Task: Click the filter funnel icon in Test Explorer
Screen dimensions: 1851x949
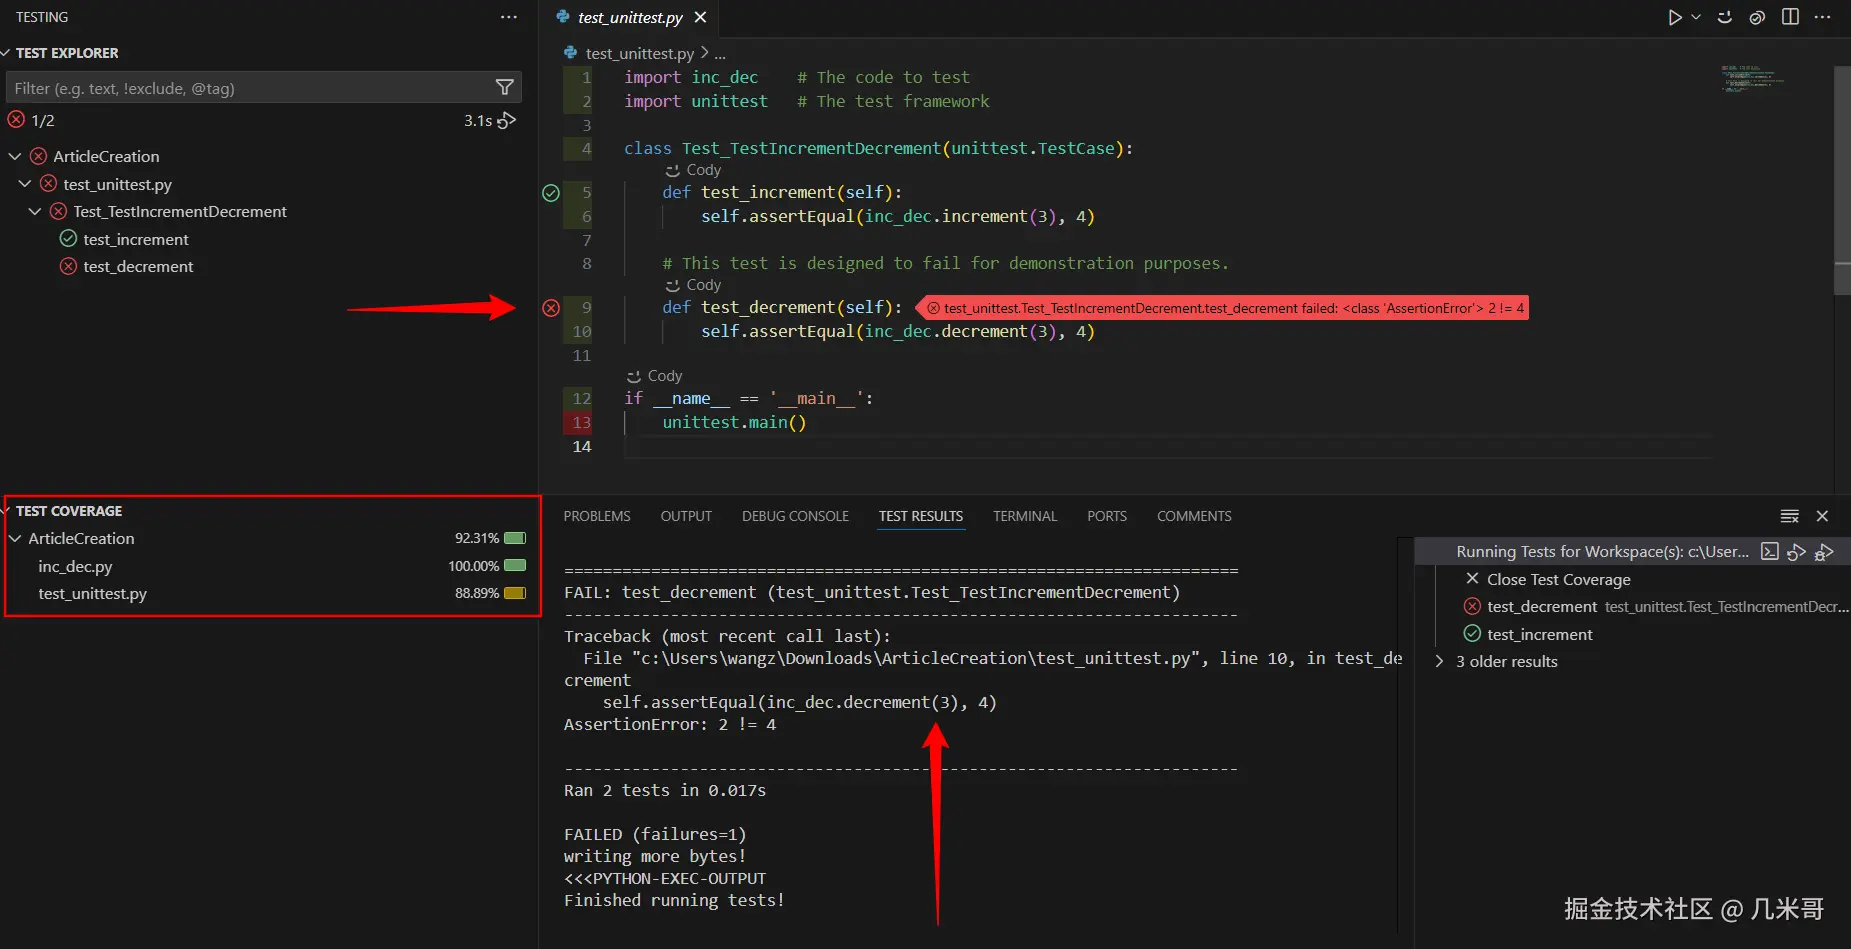Action: click(505, 88)
